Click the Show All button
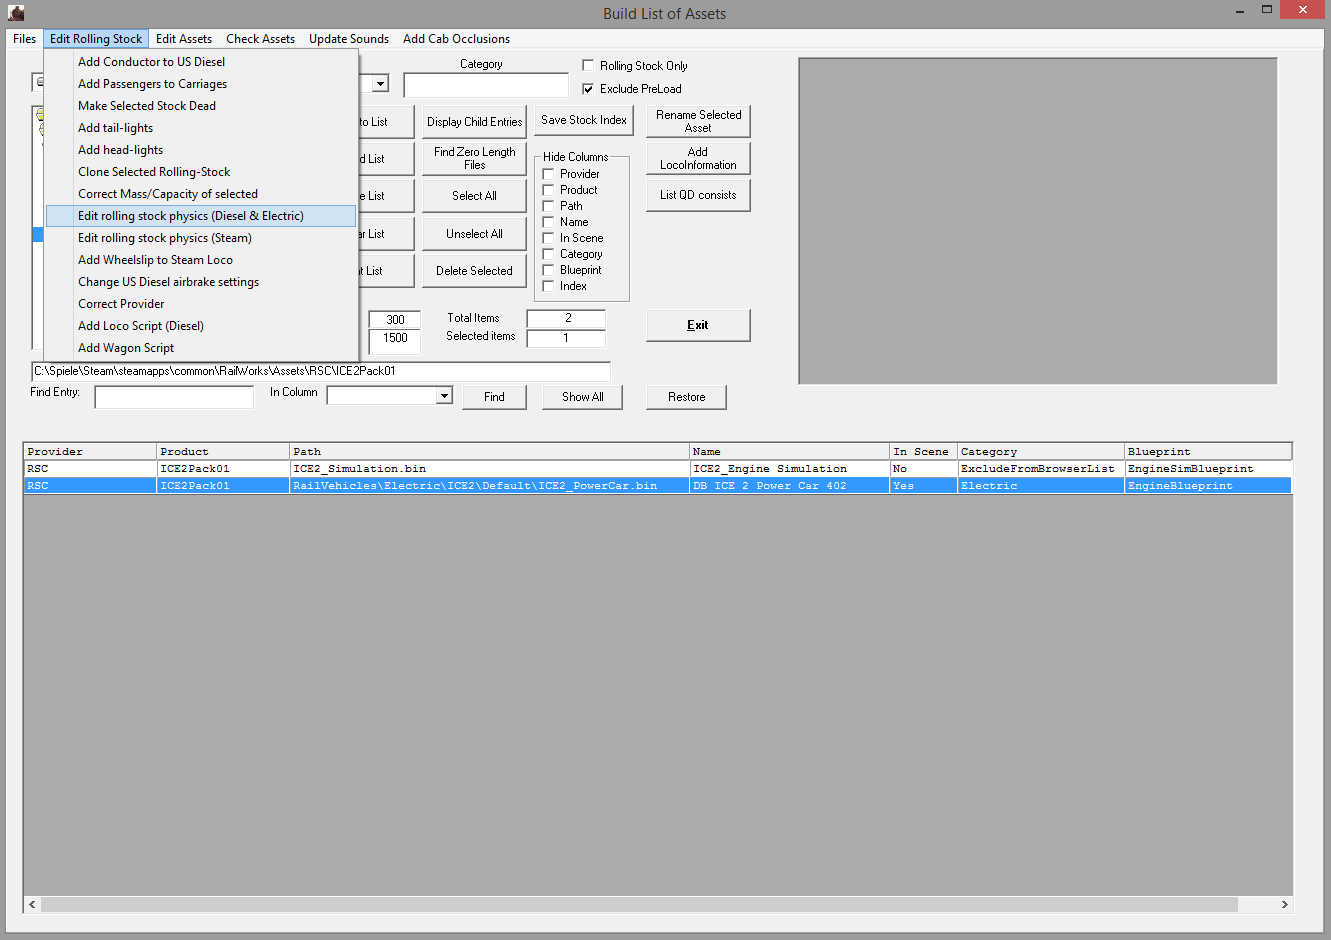 click(582, 397)
